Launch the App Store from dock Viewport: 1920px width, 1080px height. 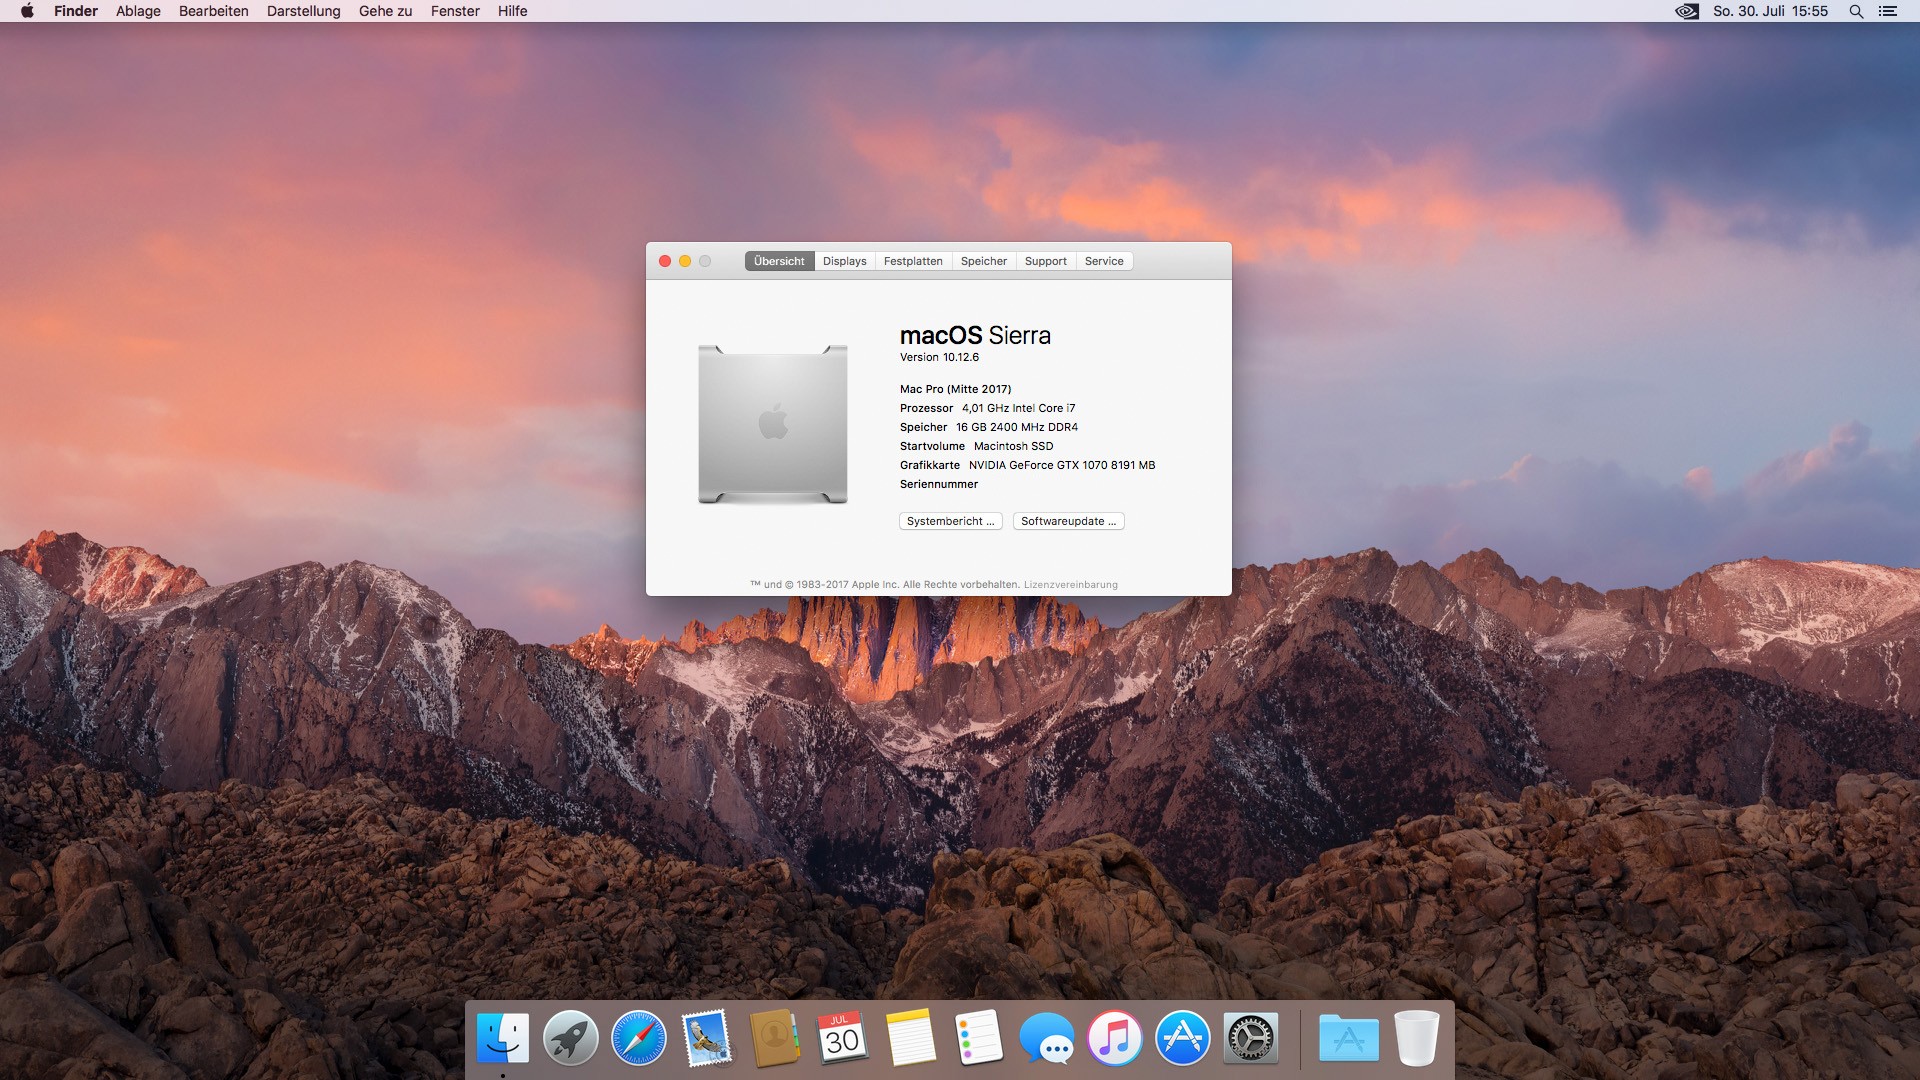(1182, 1038)
